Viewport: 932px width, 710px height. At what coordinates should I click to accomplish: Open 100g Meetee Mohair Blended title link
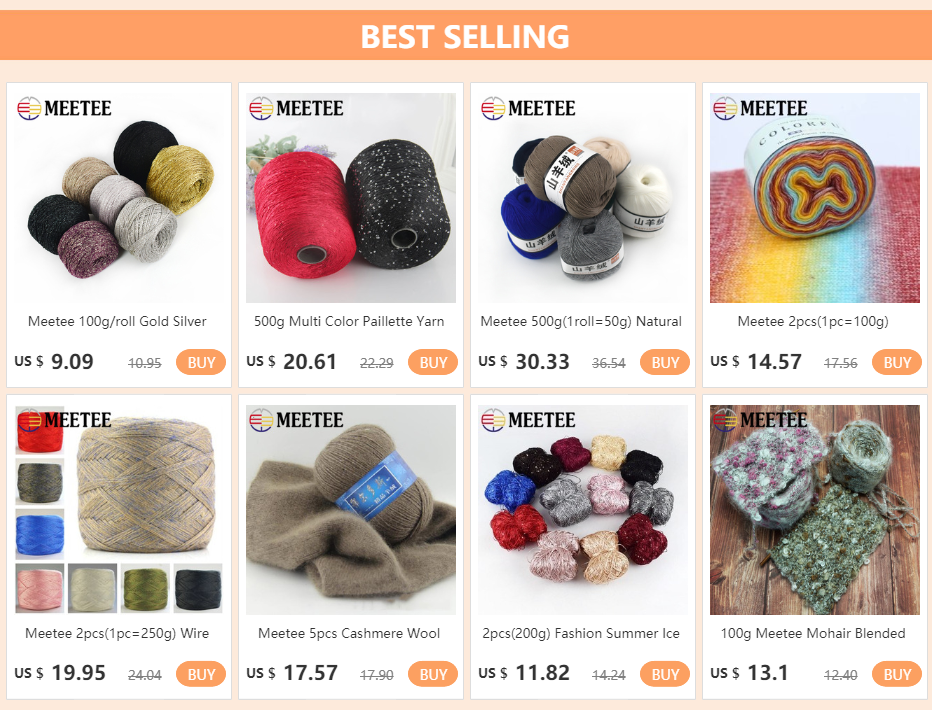coord(813,633)
